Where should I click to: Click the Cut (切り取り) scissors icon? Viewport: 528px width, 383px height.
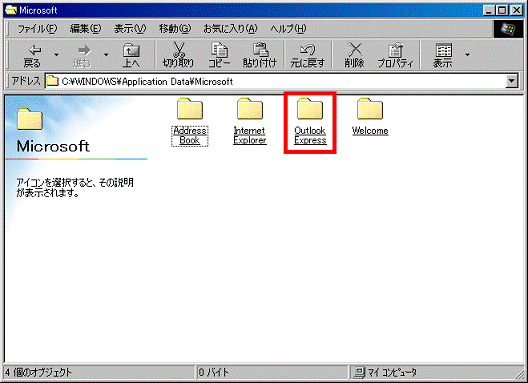[x=179, y=50]
